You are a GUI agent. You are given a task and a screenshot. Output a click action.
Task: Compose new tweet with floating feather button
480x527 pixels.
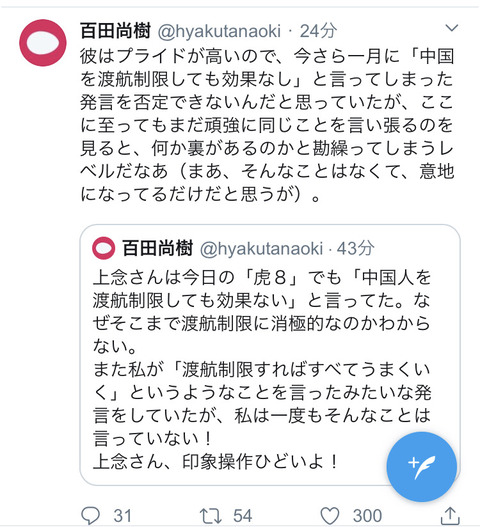click(x=422, y=467)
